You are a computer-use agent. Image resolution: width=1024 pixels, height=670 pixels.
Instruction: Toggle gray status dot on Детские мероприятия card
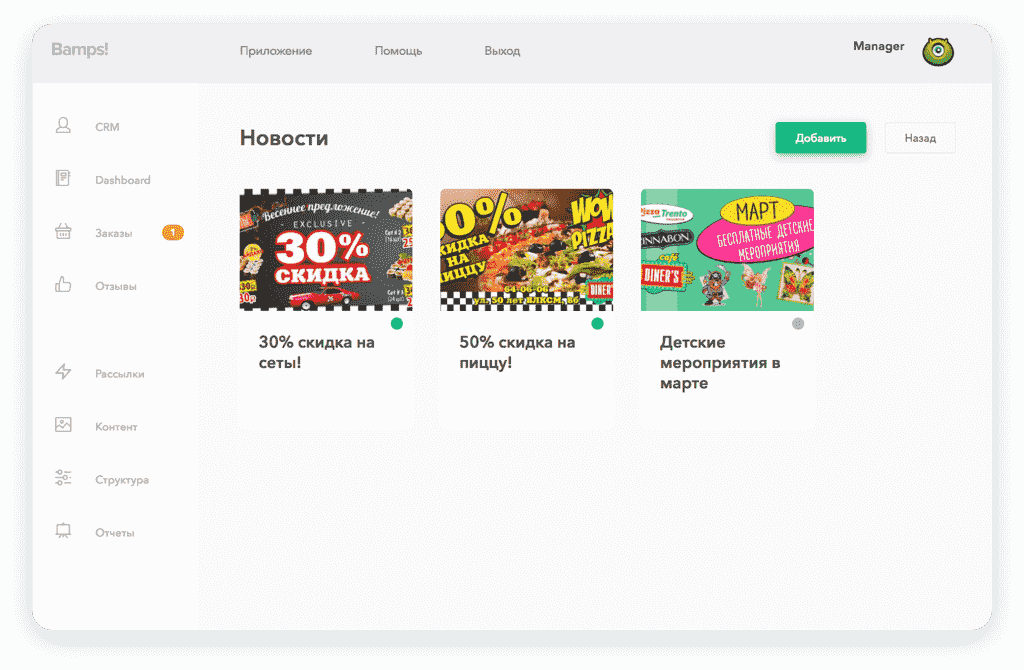798,324
